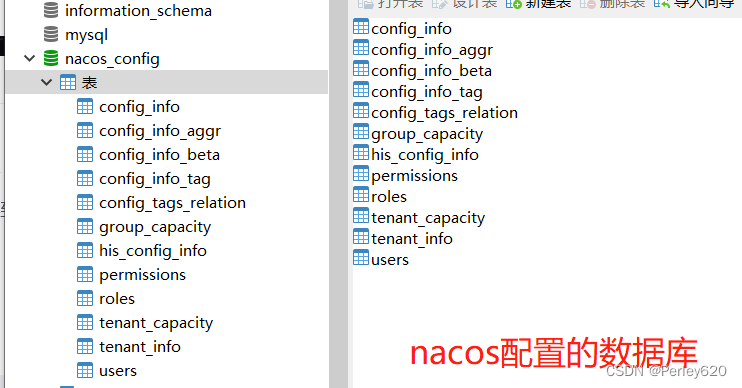The width and height of the screenshot is (742, 388).
Task: Click users icon in right object list
Action: [361, 257]
